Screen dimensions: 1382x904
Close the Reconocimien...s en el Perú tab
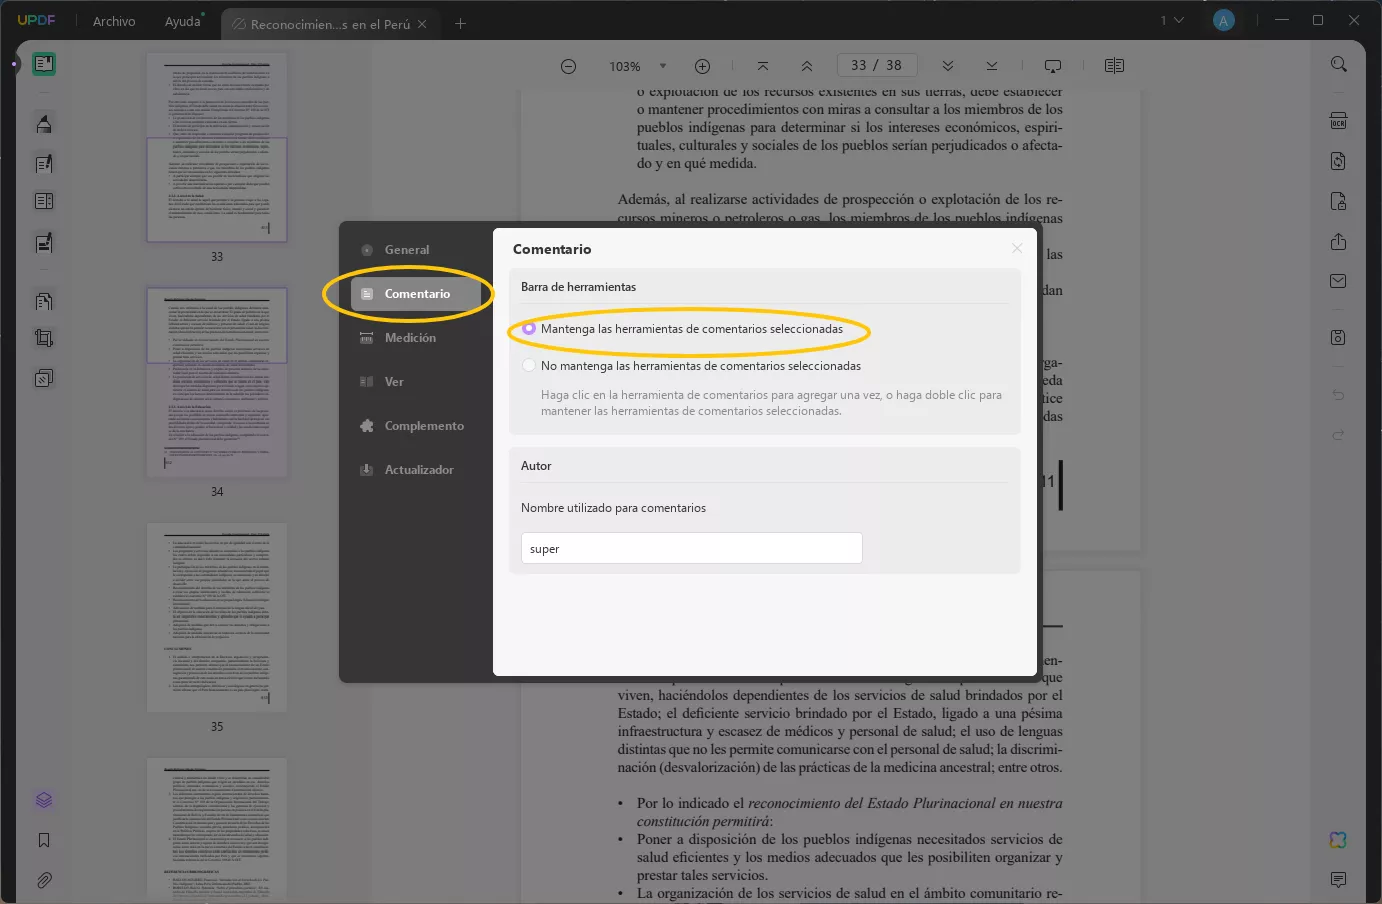point(422,24)
